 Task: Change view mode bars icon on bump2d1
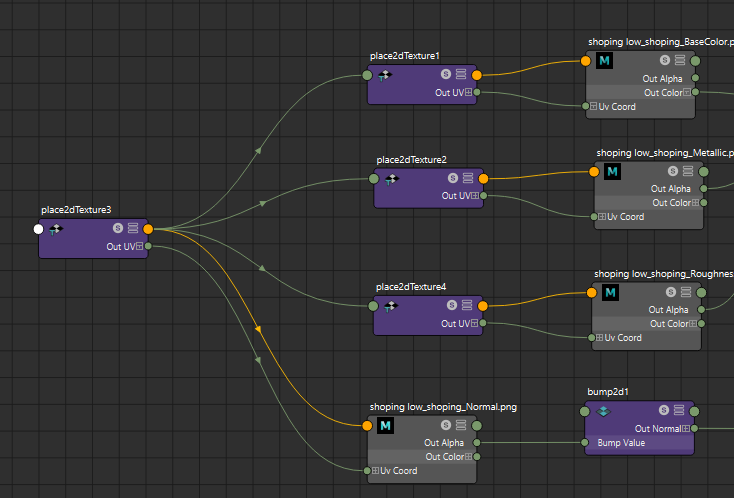tap(679, 410)
